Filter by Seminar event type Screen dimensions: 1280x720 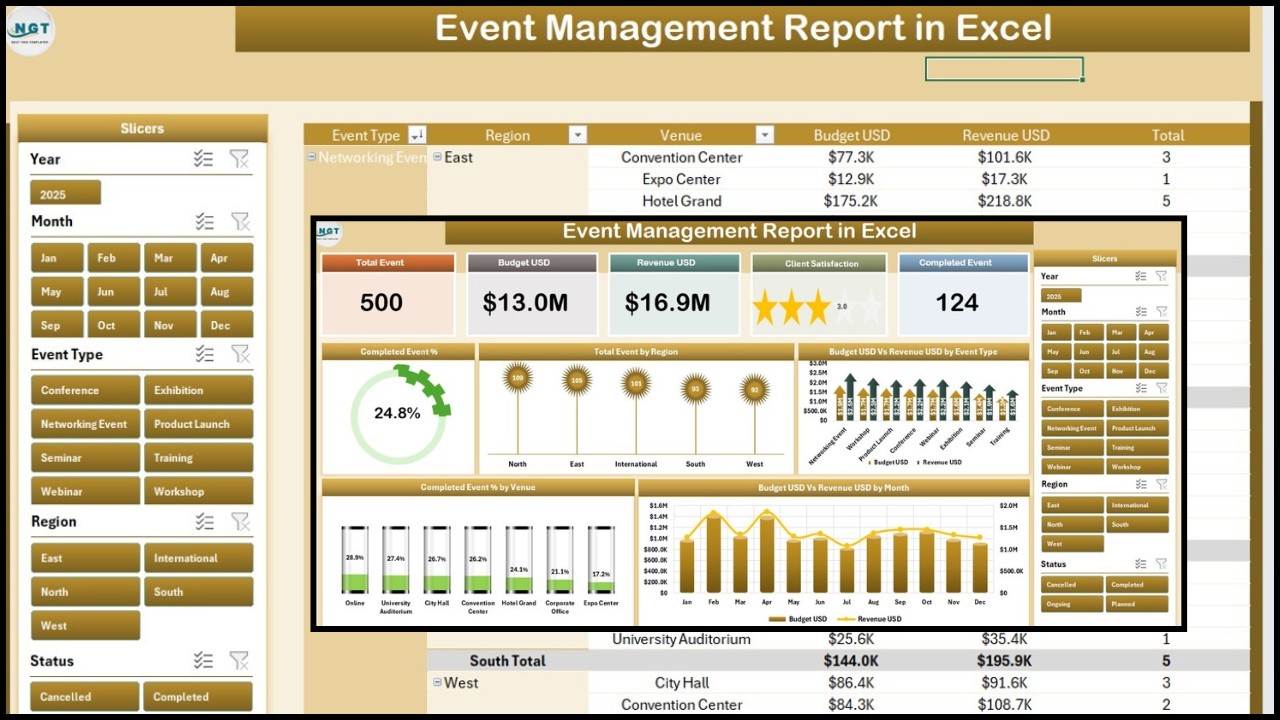pyautogui.click(x=85, y=458)
